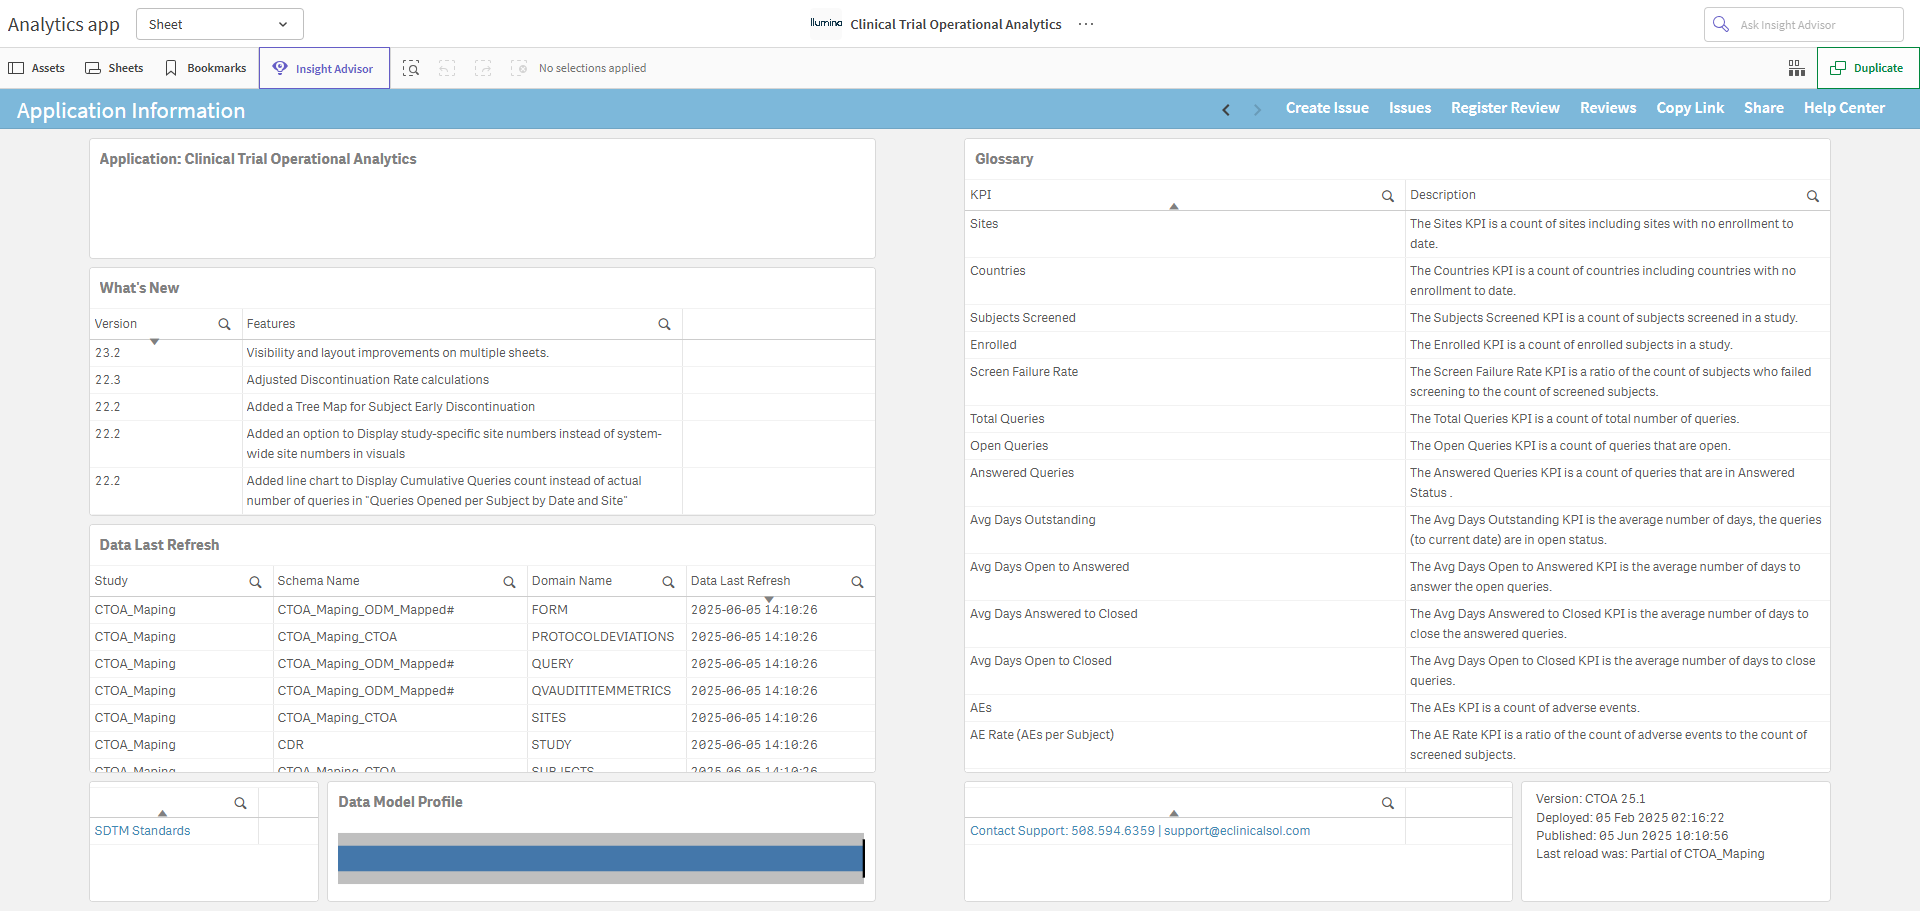Search the Domain Name column
The image size is (1920, 911).
[x=668, y=582]
